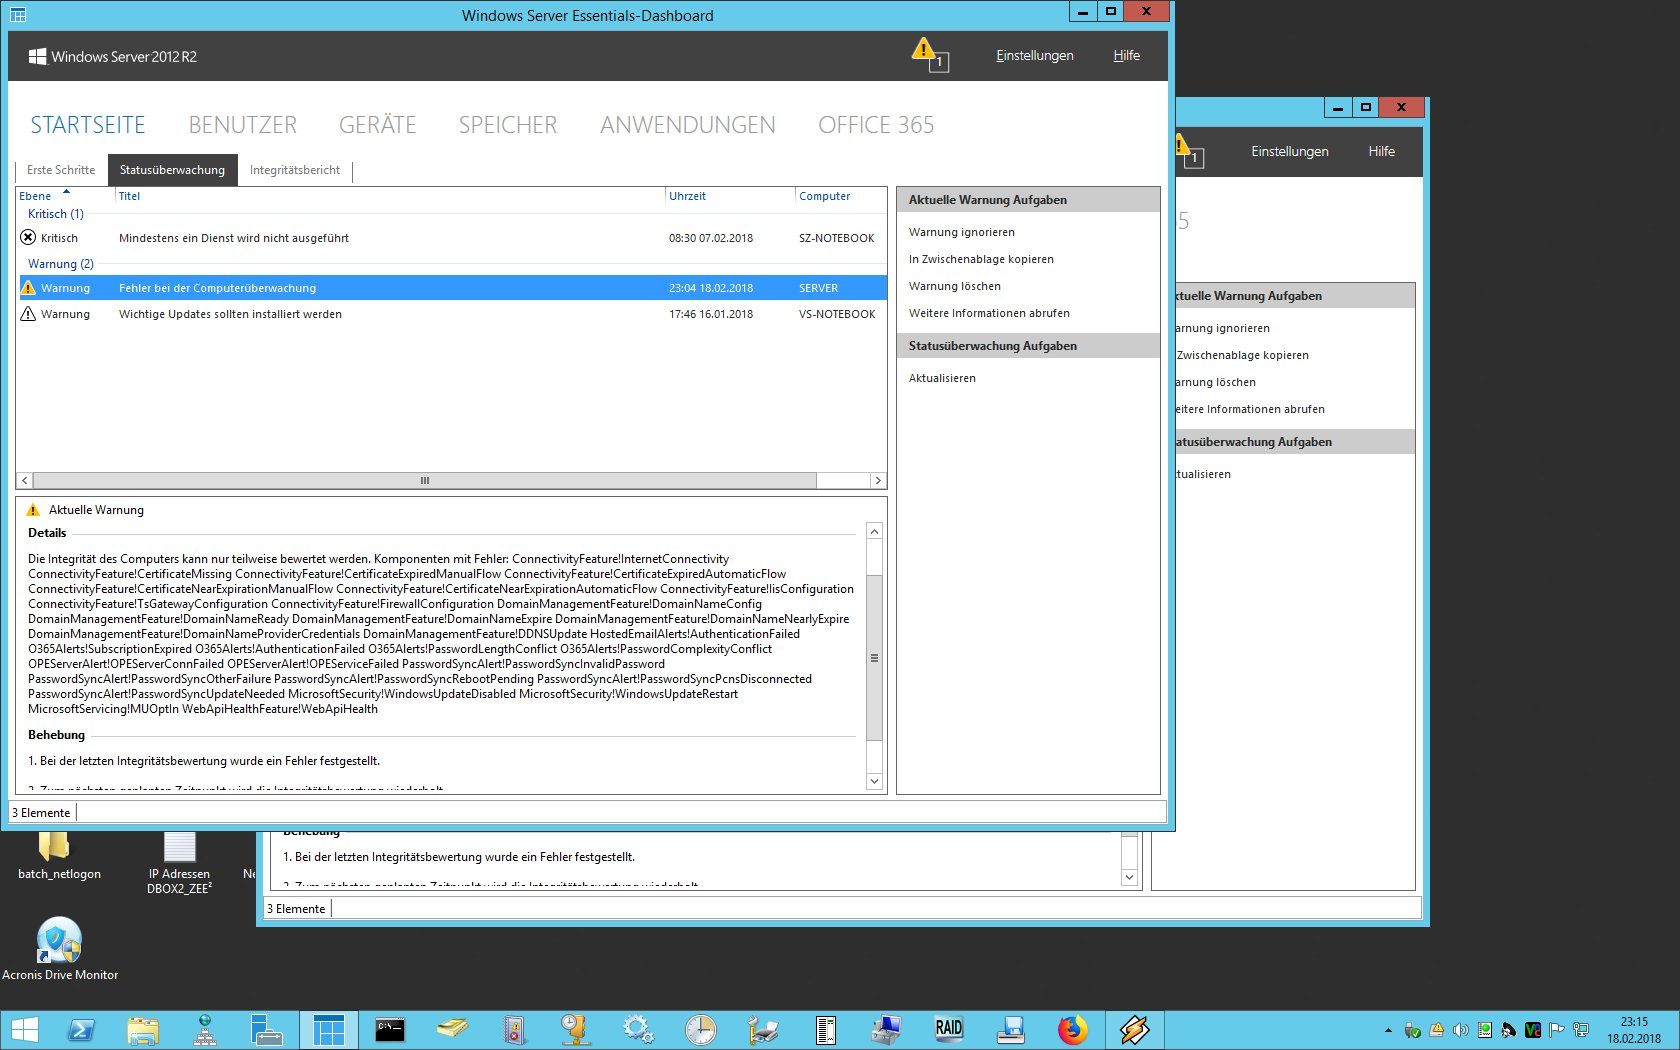Open the clock-and-gear scheduler taskbar icon
Image resolution: width=1680 pixels, height=1050 pixels.
pyautogui.click(x=576, y=1030)
